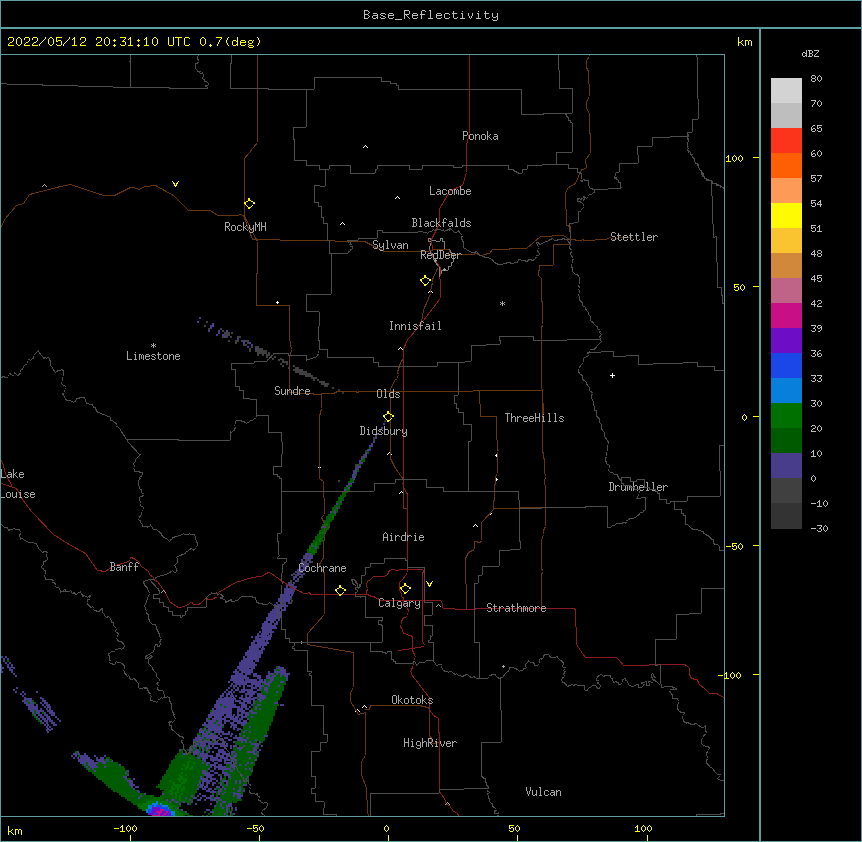Pick the bright green legend swatch below 30
The image size is (862, 842).
[x=786, y=416]
